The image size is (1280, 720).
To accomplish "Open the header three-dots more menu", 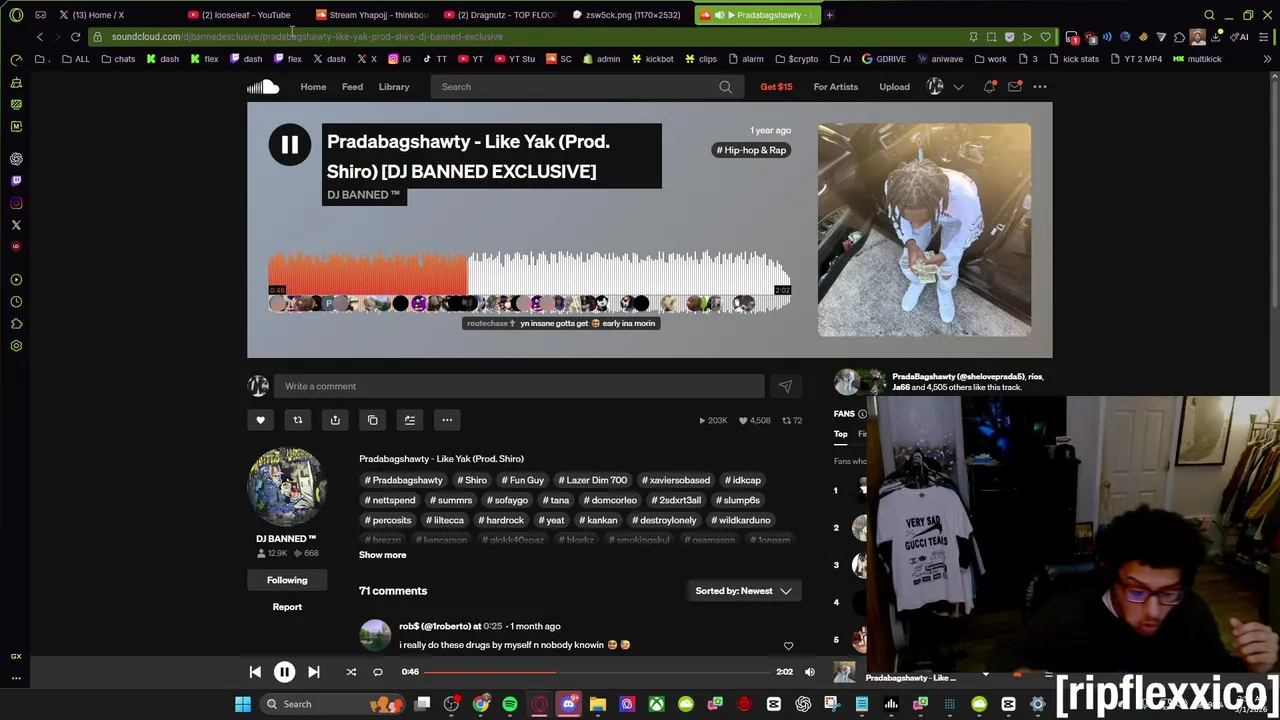I will (x=1040, y=87).
